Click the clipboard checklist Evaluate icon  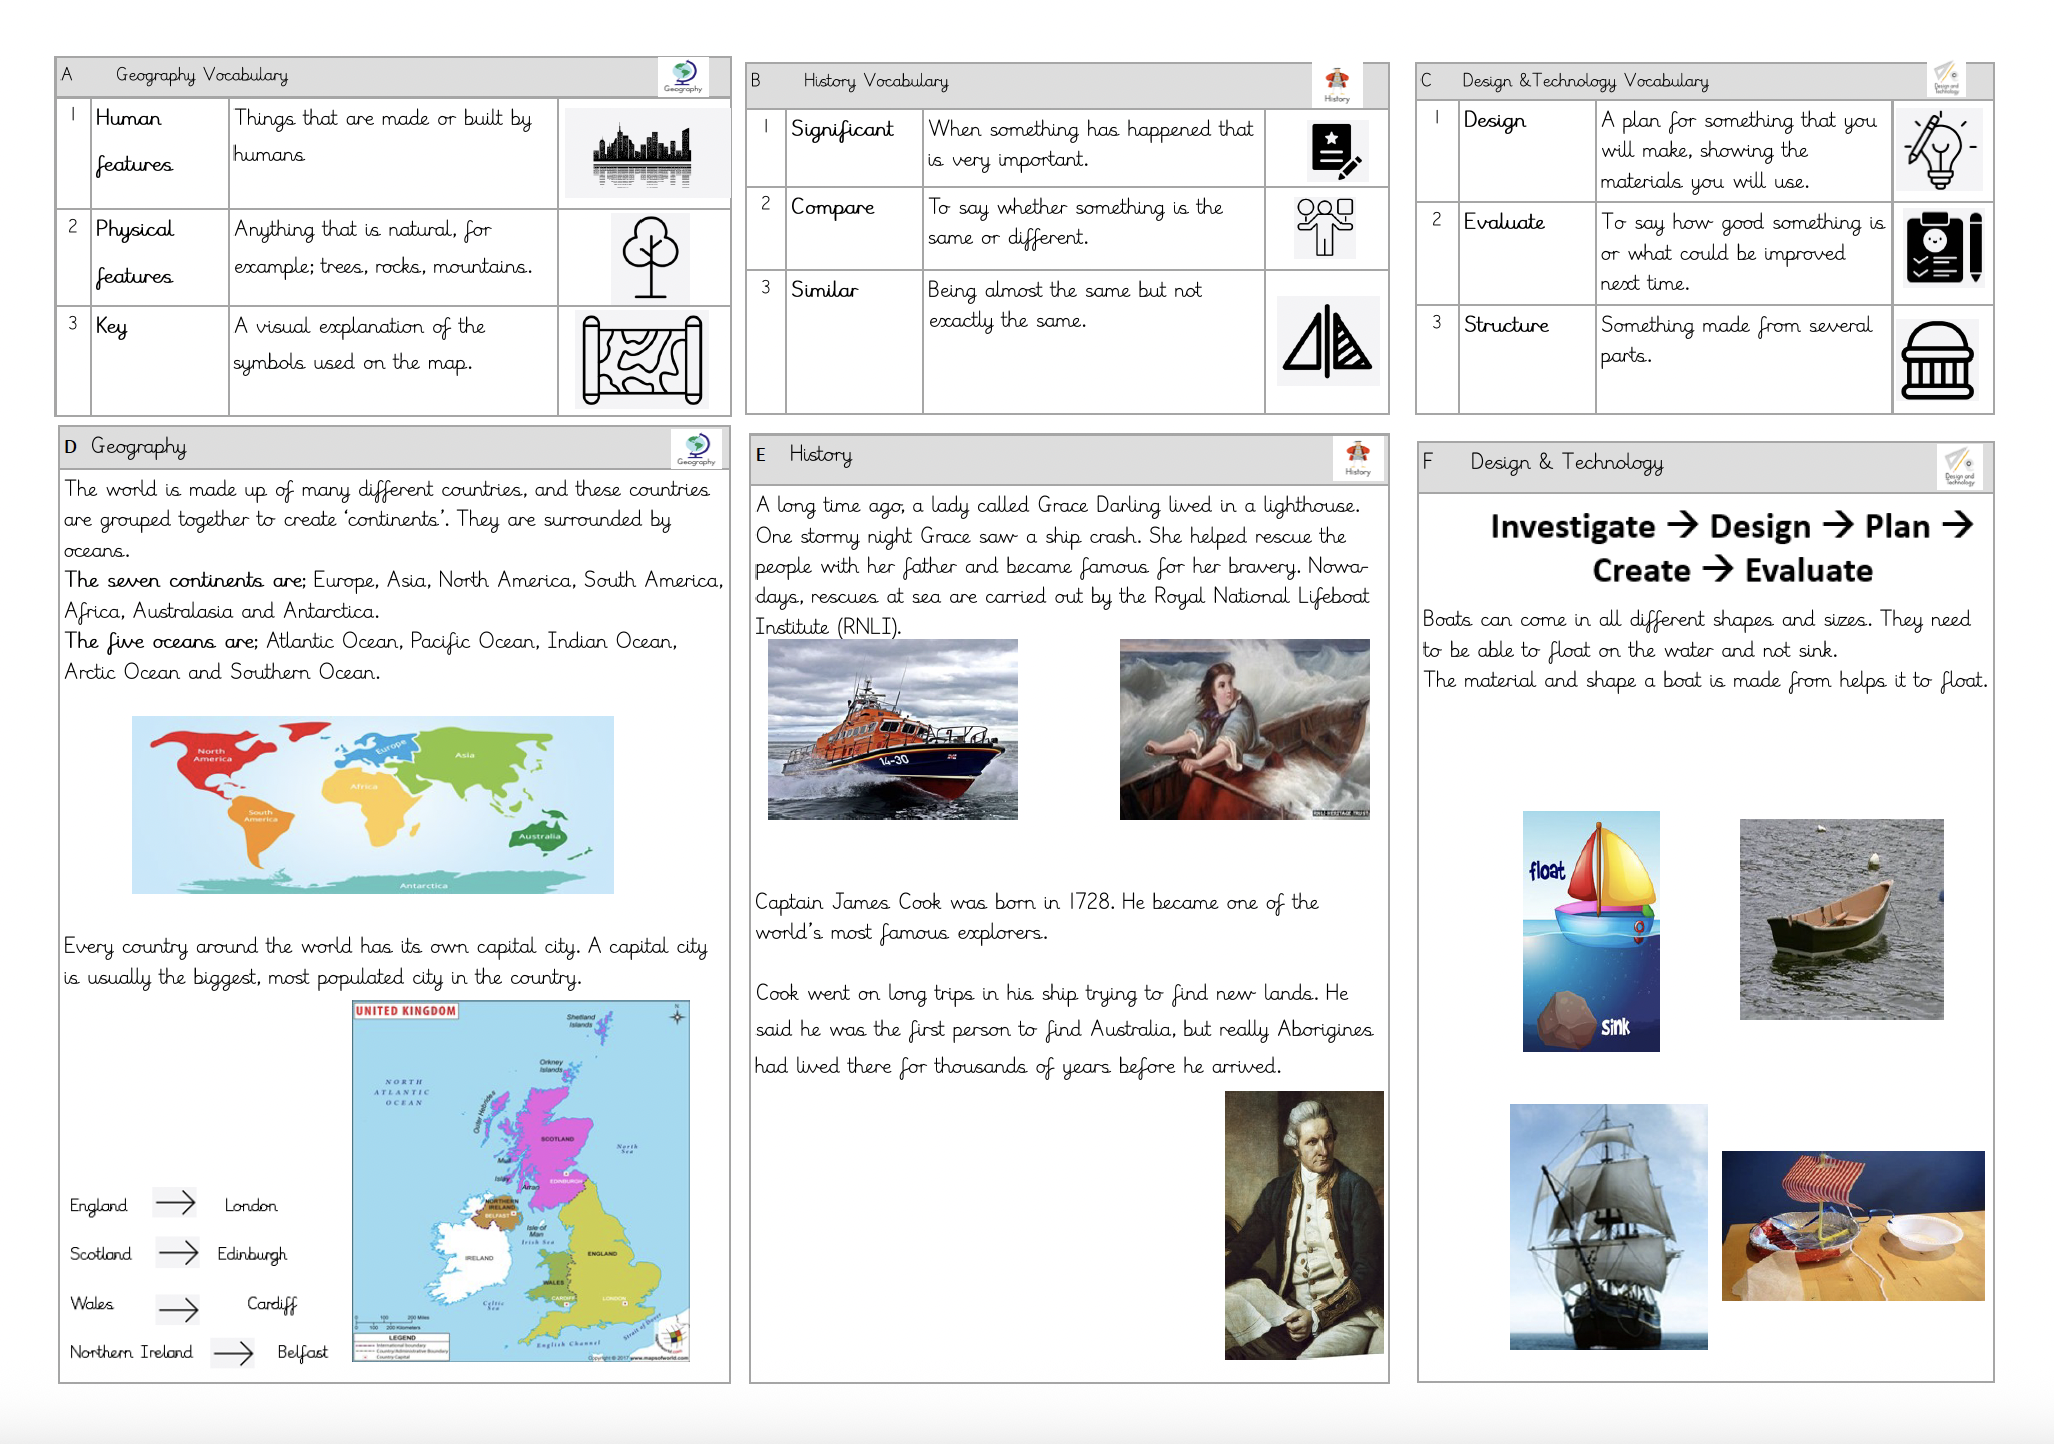(1943, 248)
